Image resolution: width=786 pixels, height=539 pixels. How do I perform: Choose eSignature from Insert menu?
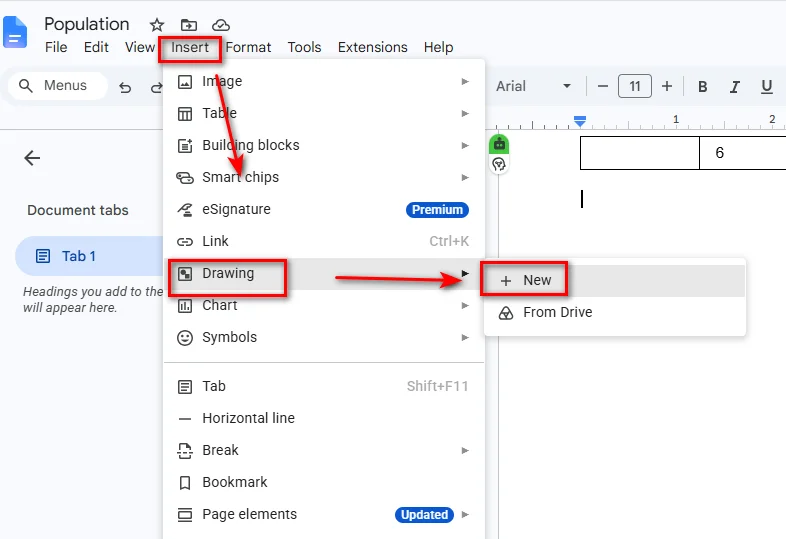click(324, 210)
